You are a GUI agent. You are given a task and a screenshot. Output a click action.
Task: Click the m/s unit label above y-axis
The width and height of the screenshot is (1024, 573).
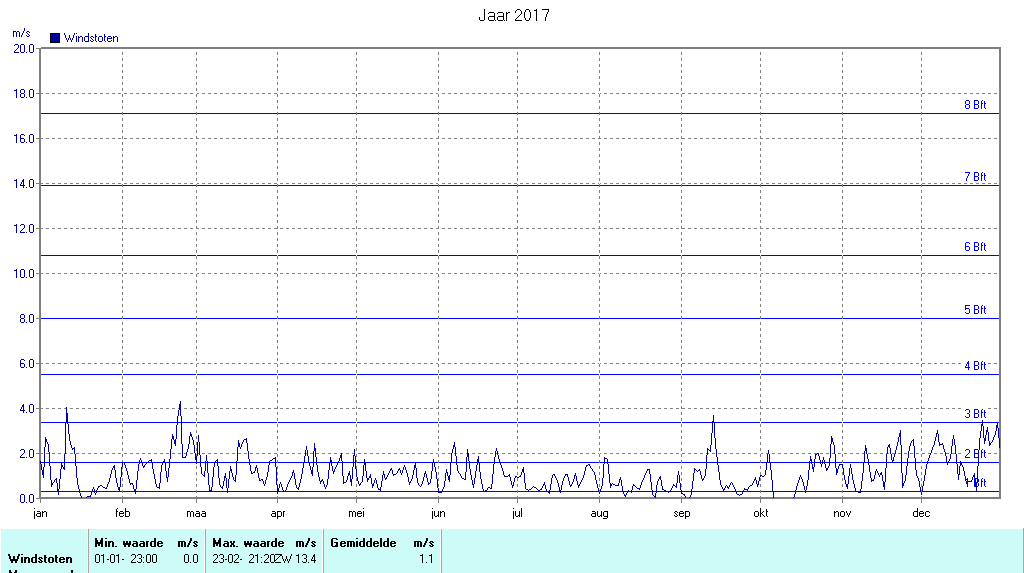21,33
